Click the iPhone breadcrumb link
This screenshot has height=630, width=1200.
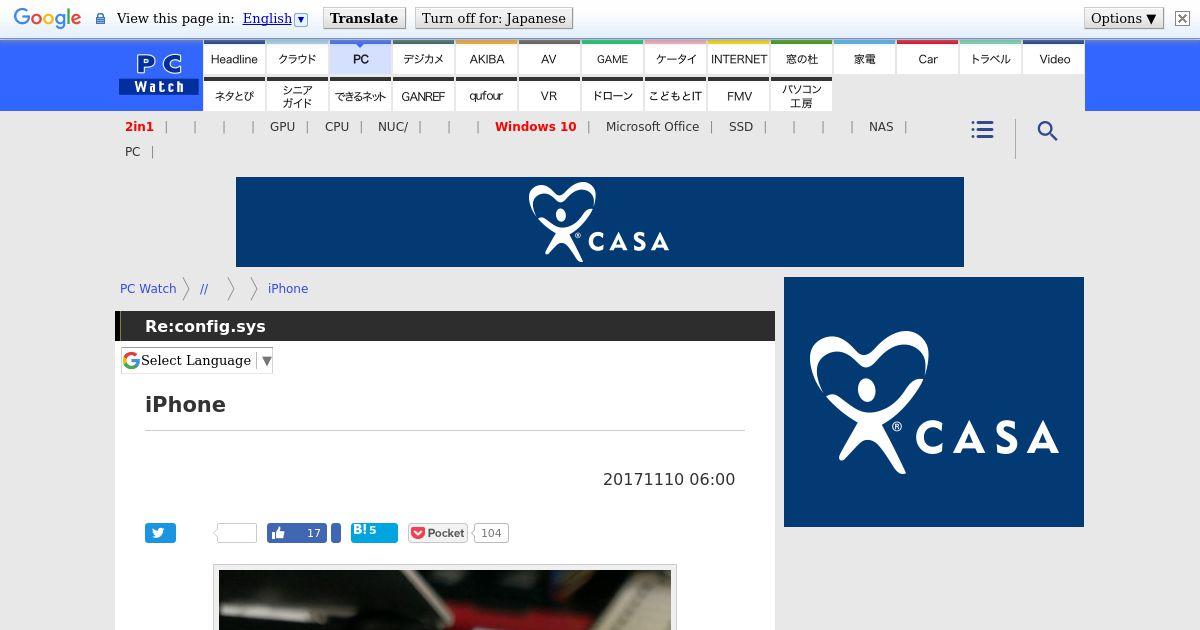tap(288, 288)
